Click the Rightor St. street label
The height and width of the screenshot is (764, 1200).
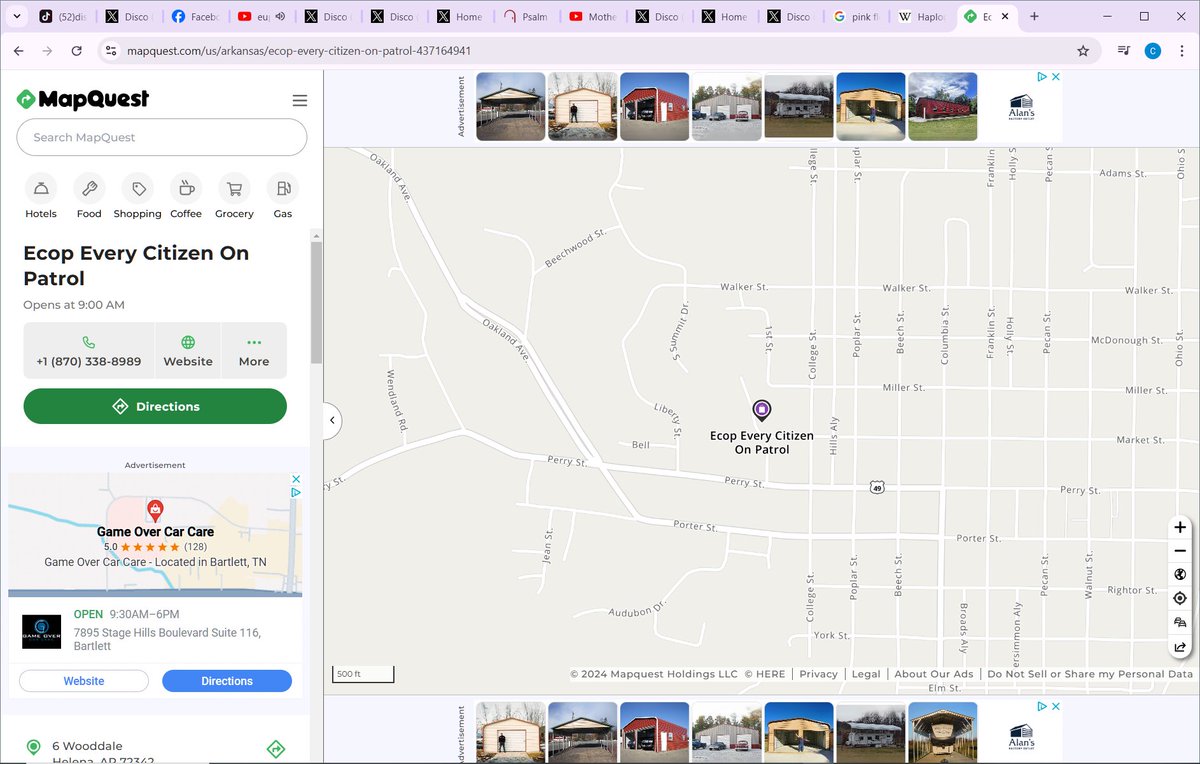tap(1132, 590)
